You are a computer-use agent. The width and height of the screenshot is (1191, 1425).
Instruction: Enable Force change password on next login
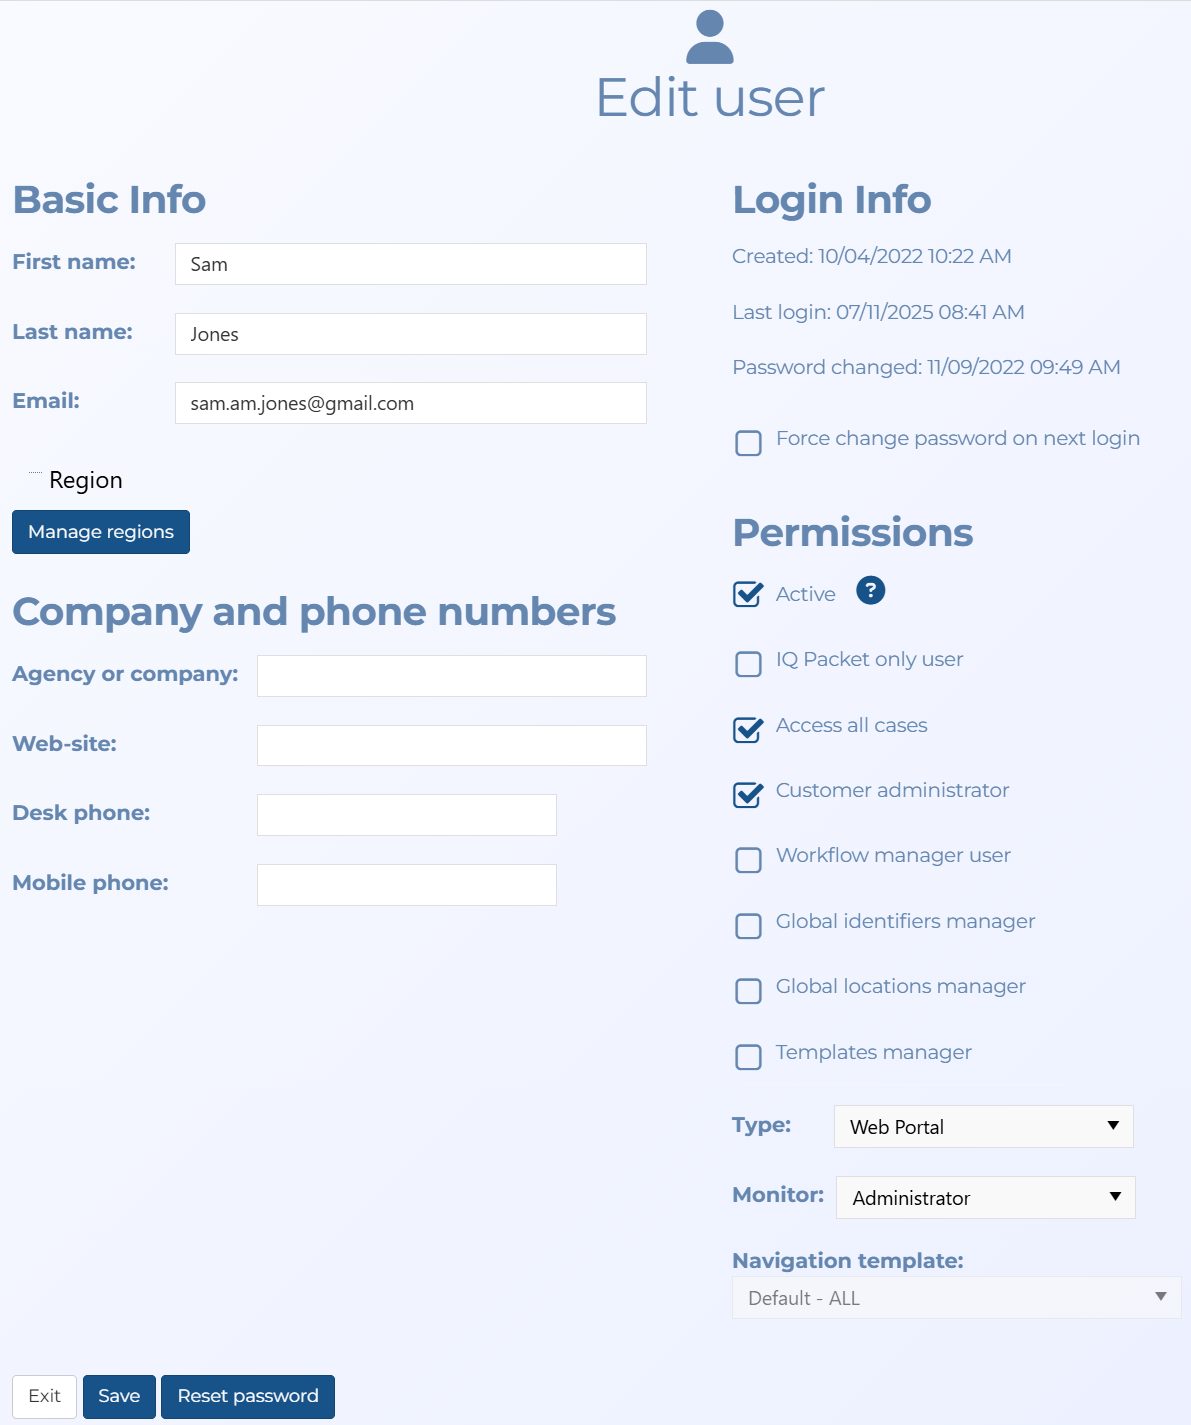(748, 443)
